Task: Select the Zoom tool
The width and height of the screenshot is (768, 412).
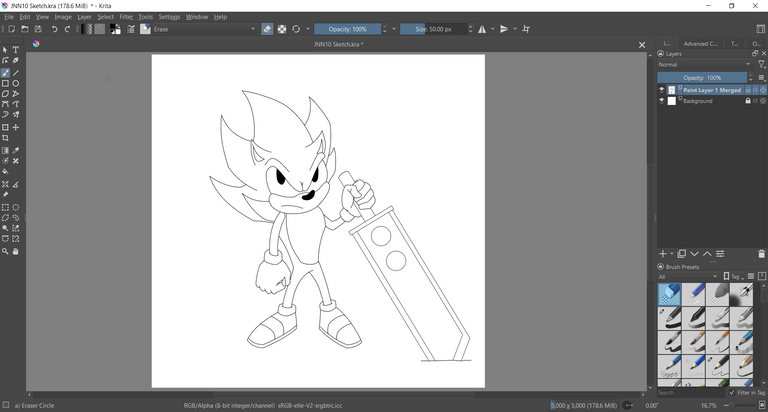Action: coord(5,251)
